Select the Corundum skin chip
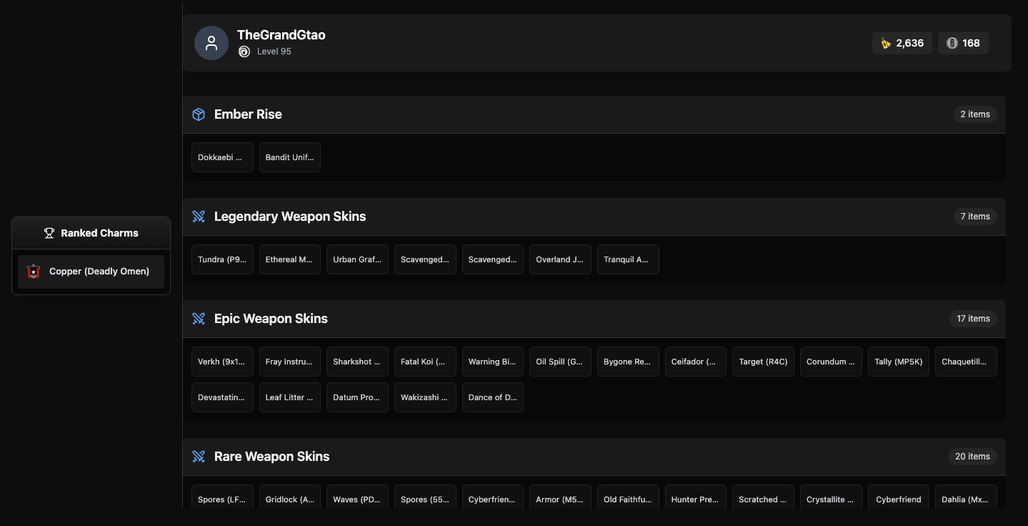This screenshot has height=526, width=1028. click(x=831, y=361)
